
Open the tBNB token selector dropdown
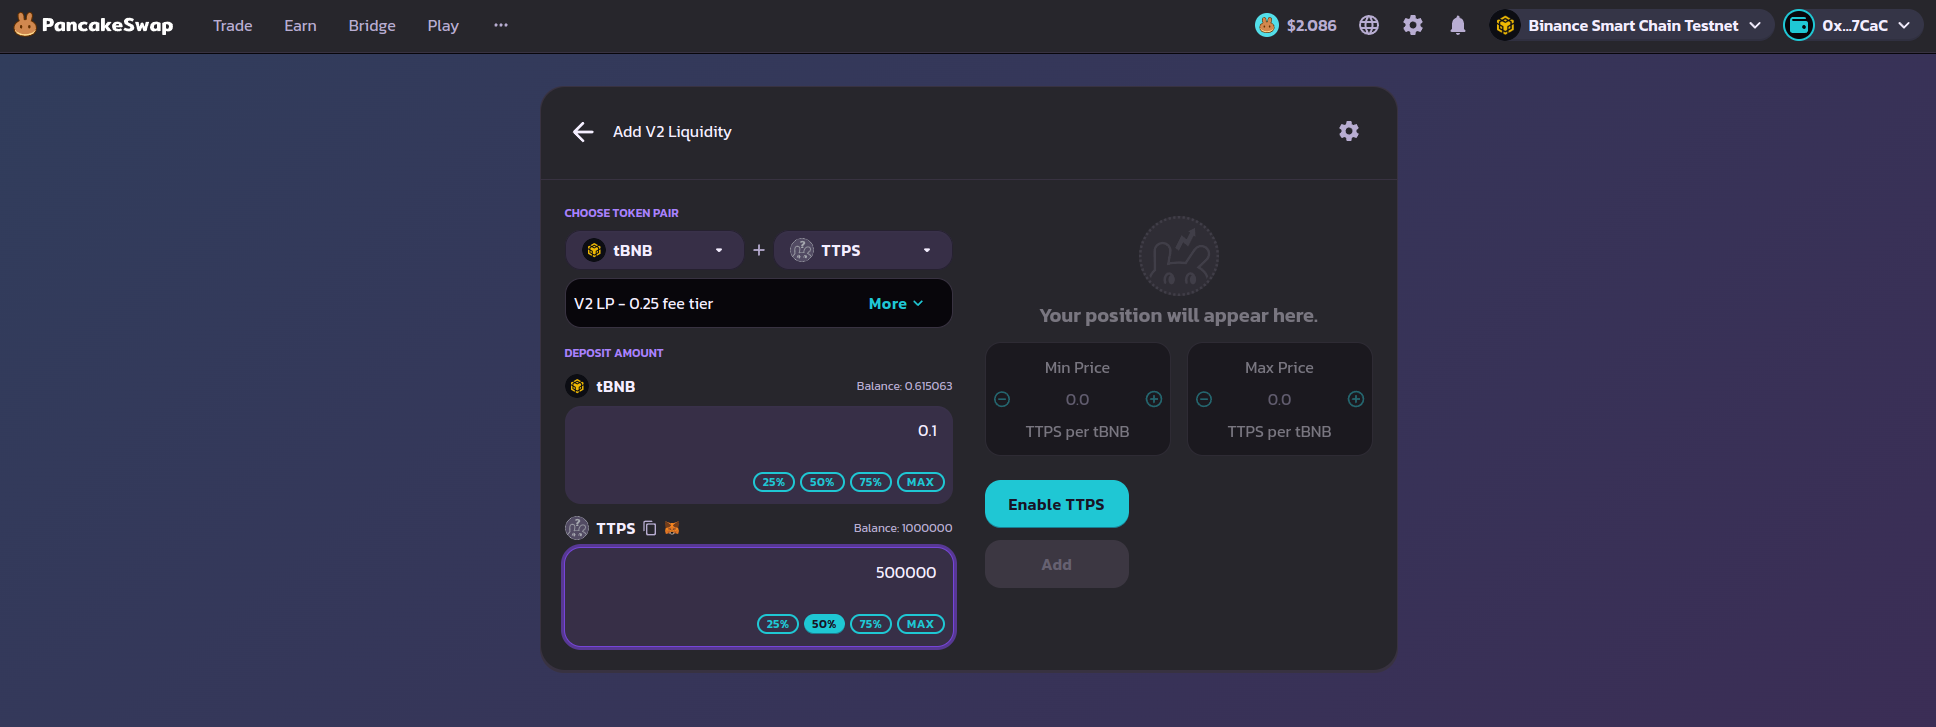tap(655, 250)
